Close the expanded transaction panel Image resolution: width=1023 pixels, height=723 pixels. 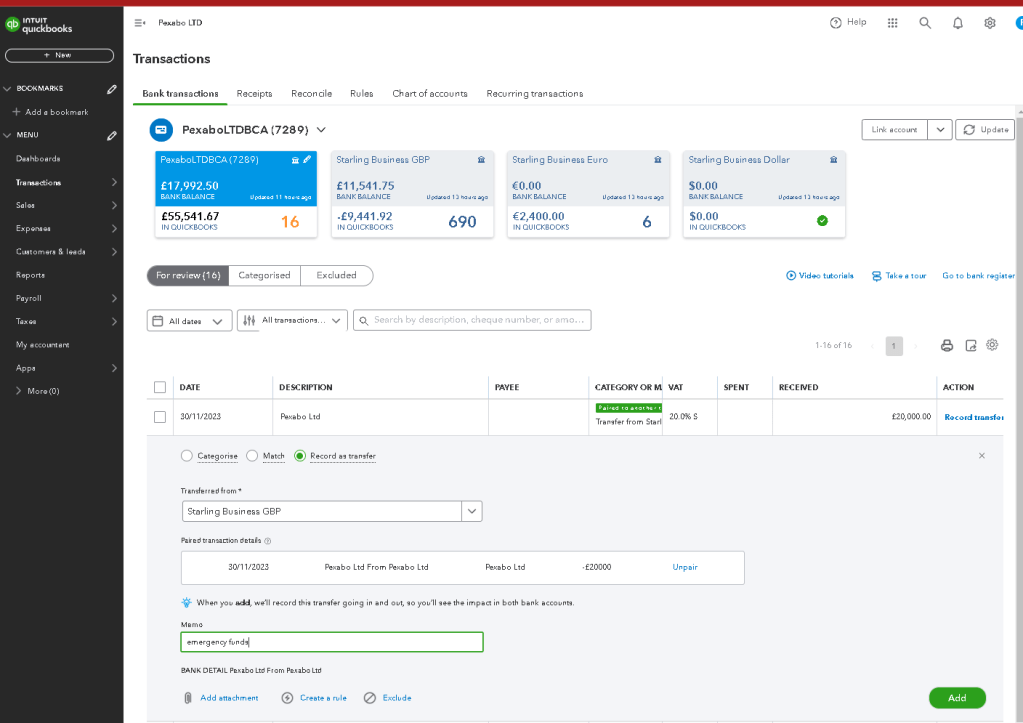(982, 455)
